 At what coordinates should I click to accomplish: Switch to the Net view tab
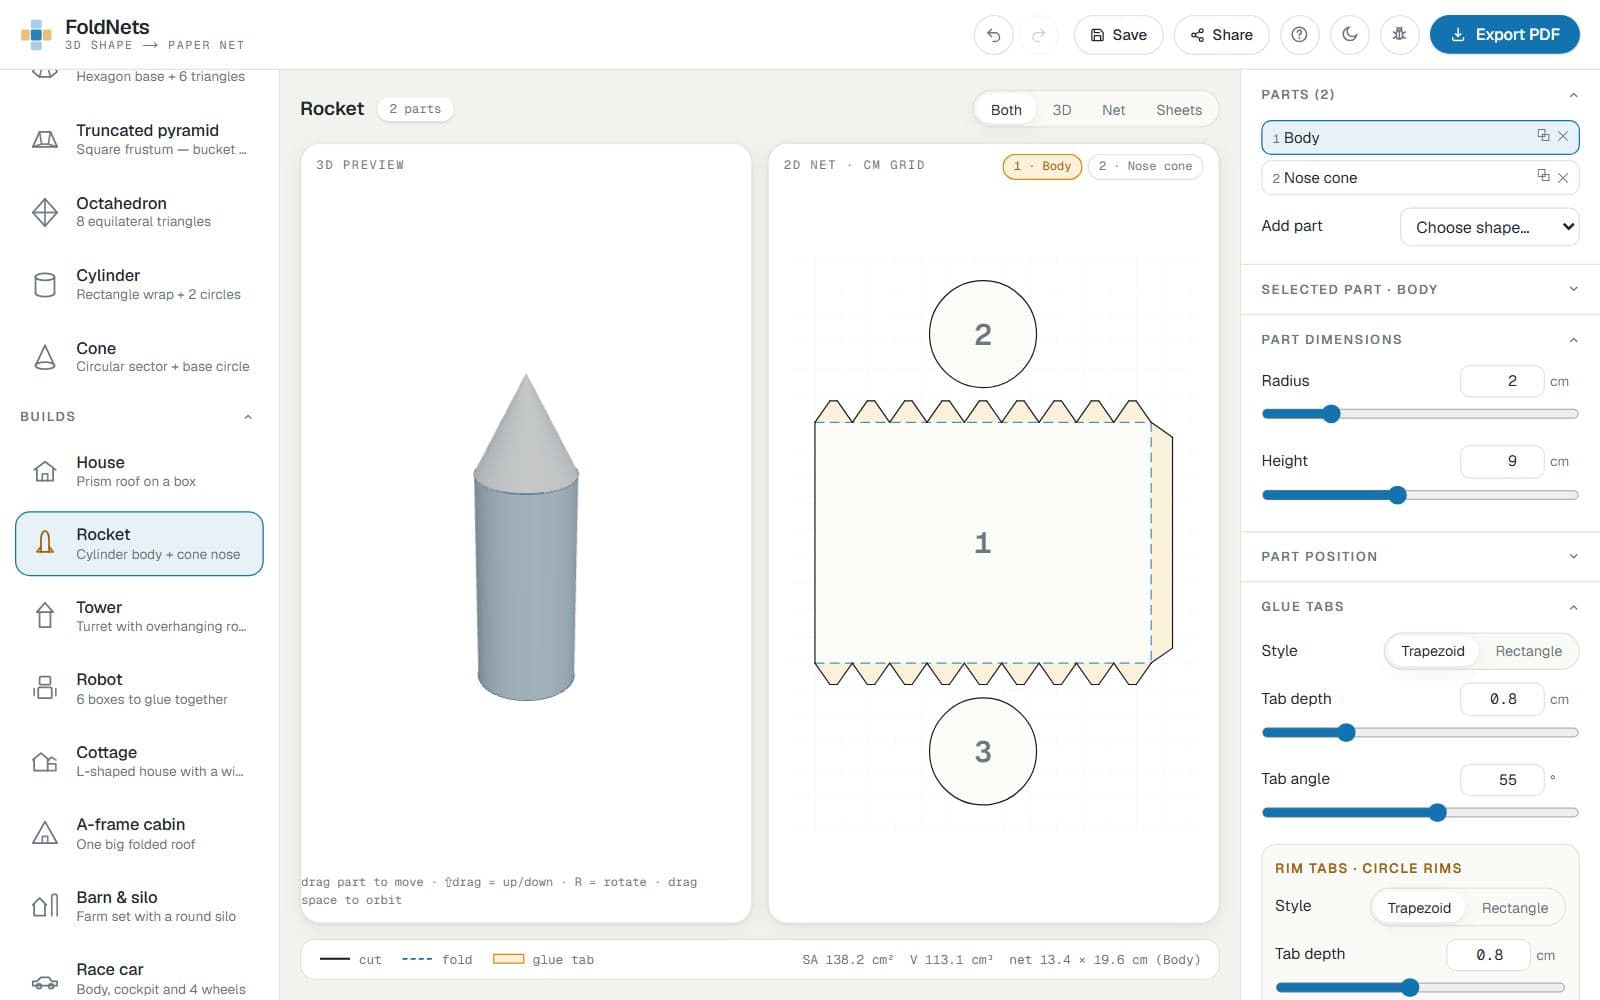point(1113,110)
